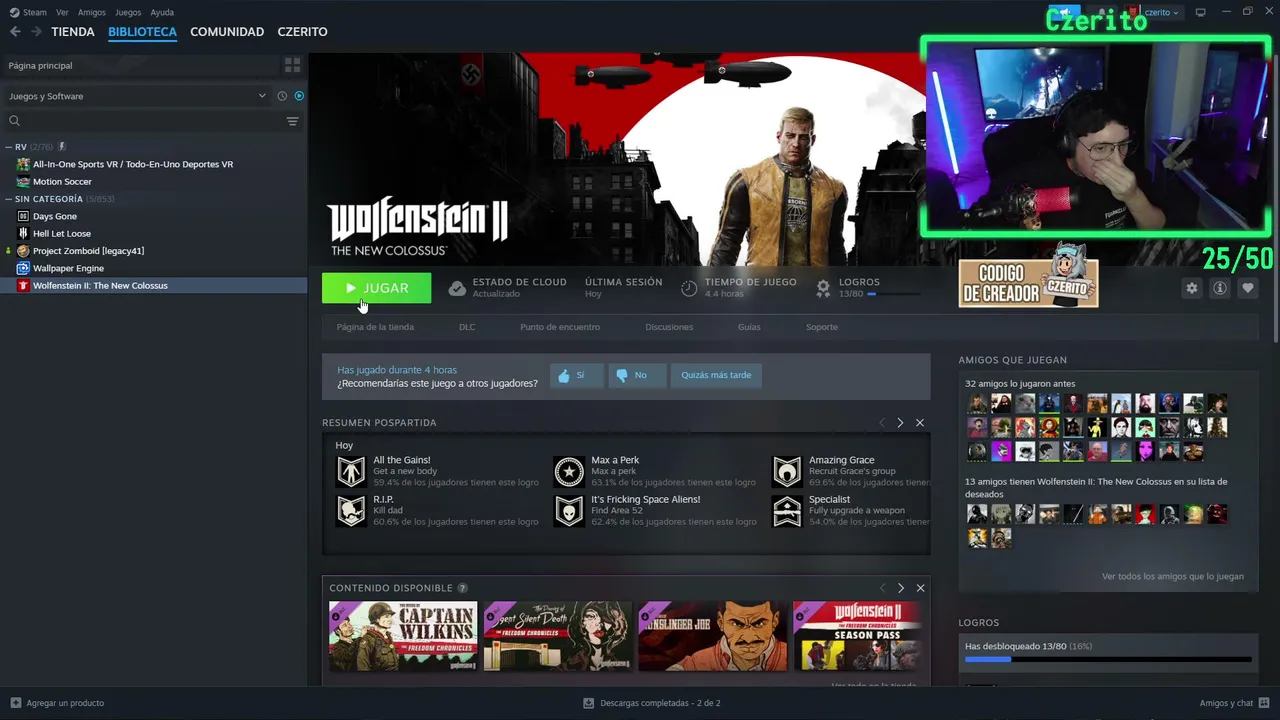This screenshot has height=720, width=1280.
Task: Show next available content page
Action: 900,588
